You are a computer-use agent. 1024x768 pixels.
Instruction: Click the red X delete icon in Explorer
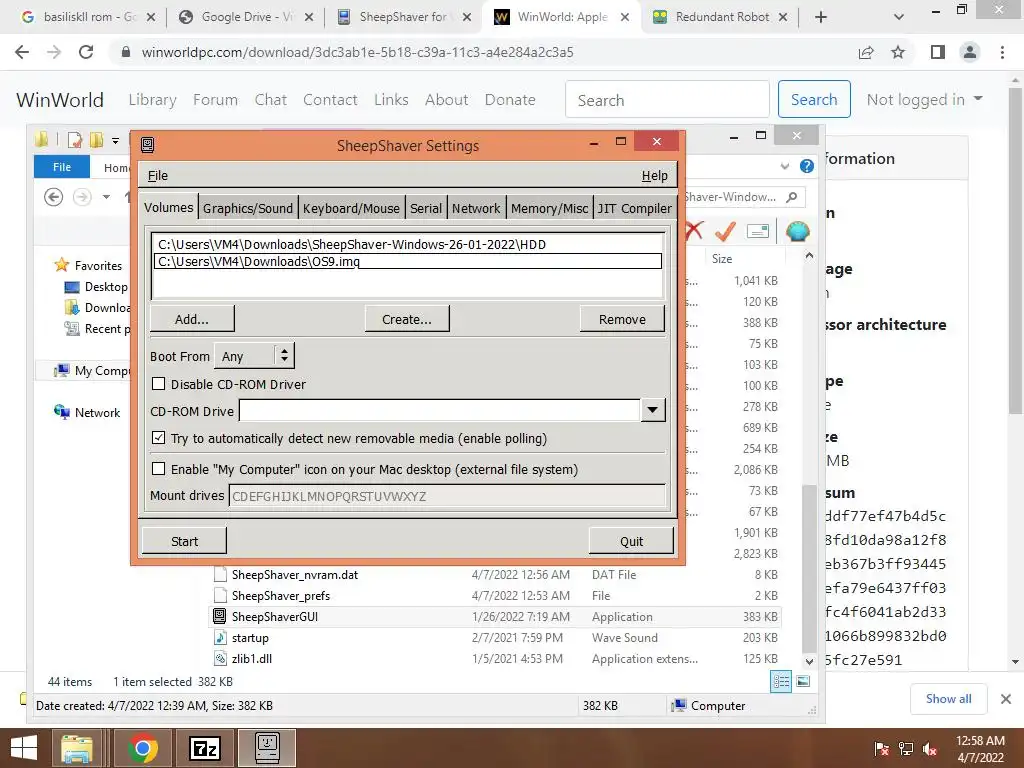pyautogui.click(x=694, y=231)
